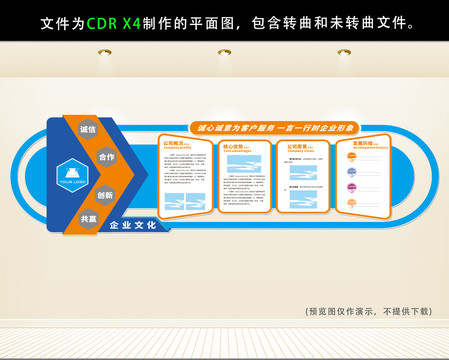The width and height of the screenshot is (449, 360).
Task: Click the 预览图仅作演示，不提供下载 notice
Action: [369, 311]
